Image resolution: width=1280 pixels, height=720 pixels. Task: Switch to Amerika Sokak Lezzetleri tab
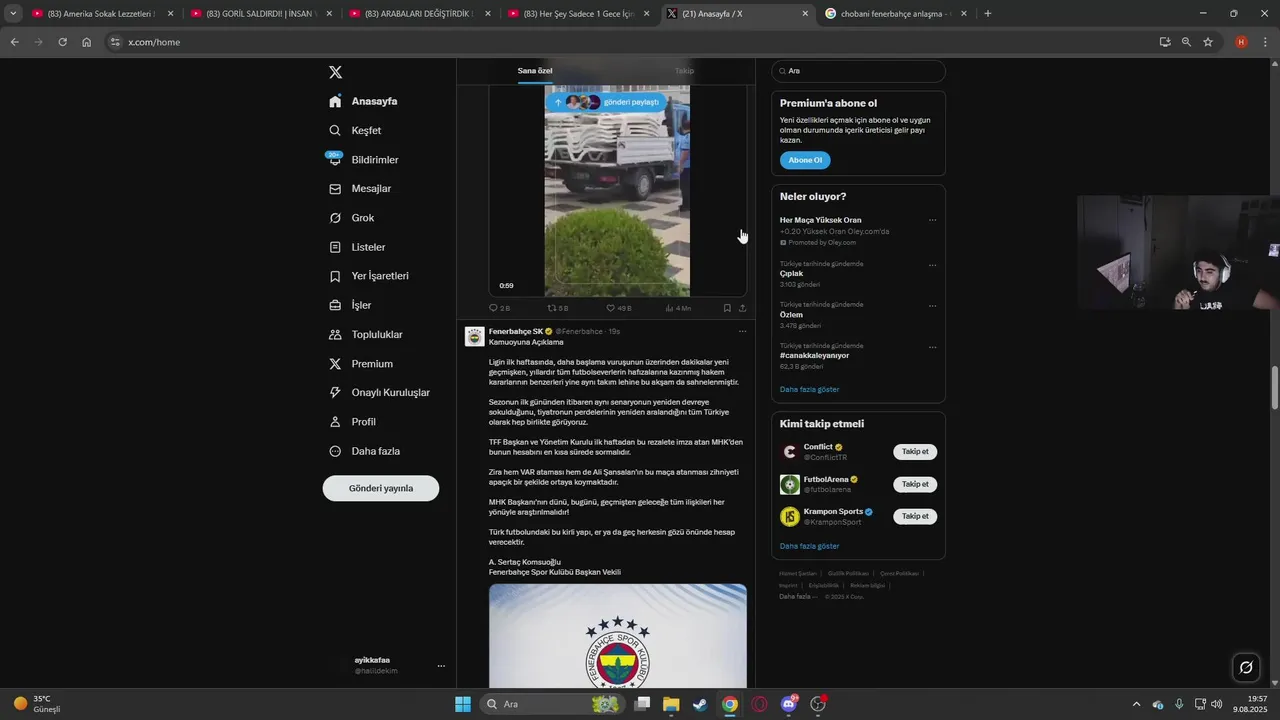pos(101,14)
